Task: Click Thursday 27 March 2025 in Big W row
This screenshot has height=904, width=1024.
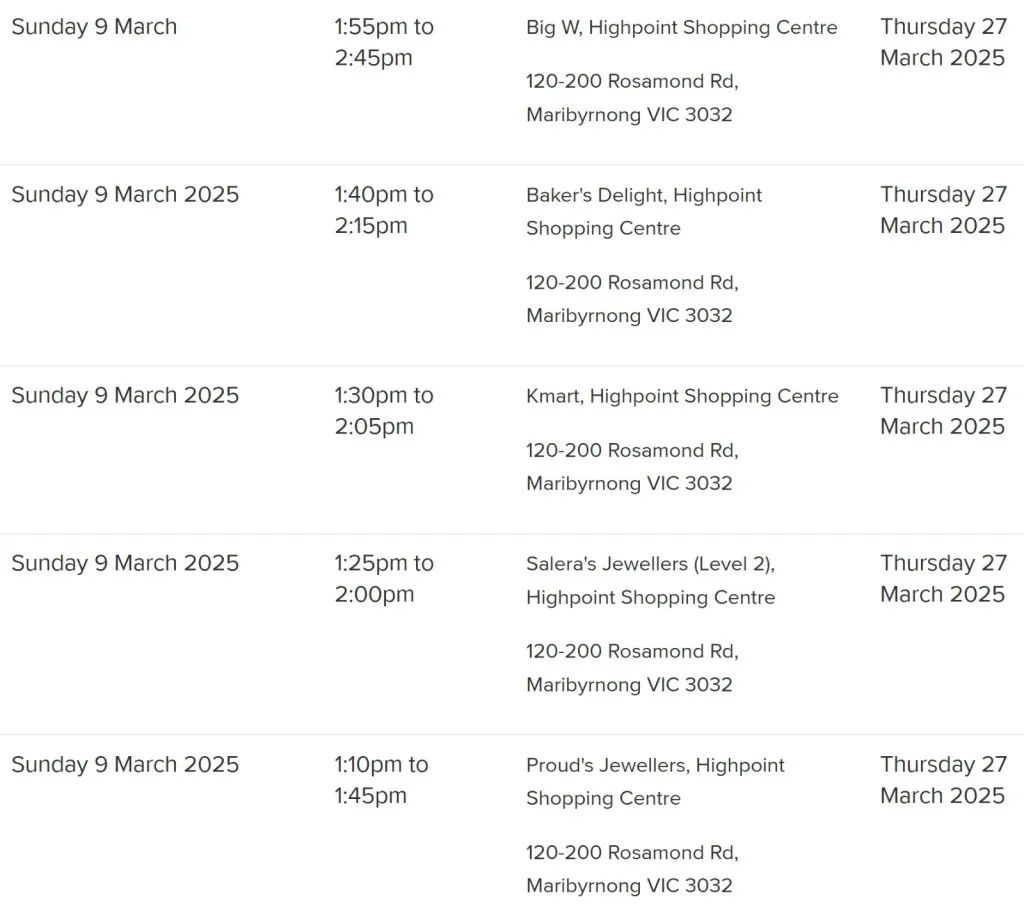Action: click(943, 42)
